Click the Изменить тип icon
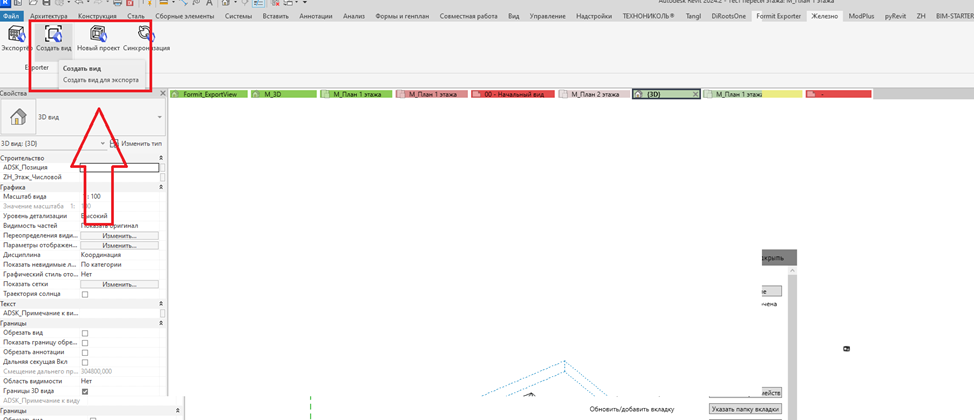The image size is (974, 420). [x=114, y=144]
